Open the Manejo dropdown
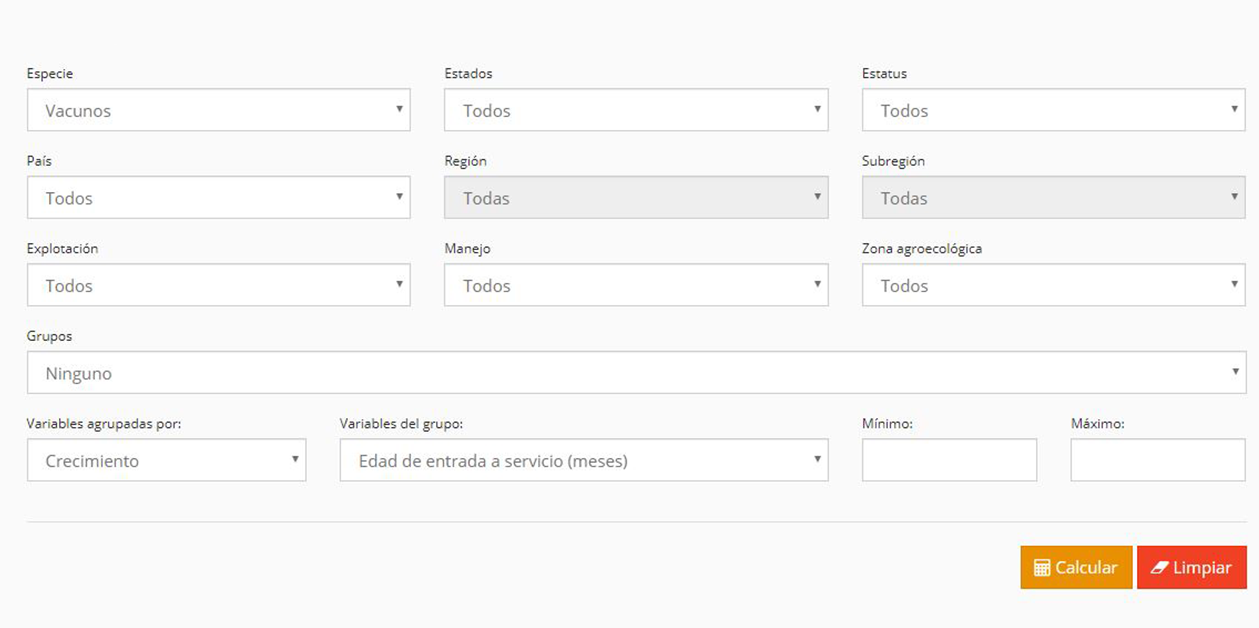The width and height of the screenshot is (1259, 628). [636, 285]
